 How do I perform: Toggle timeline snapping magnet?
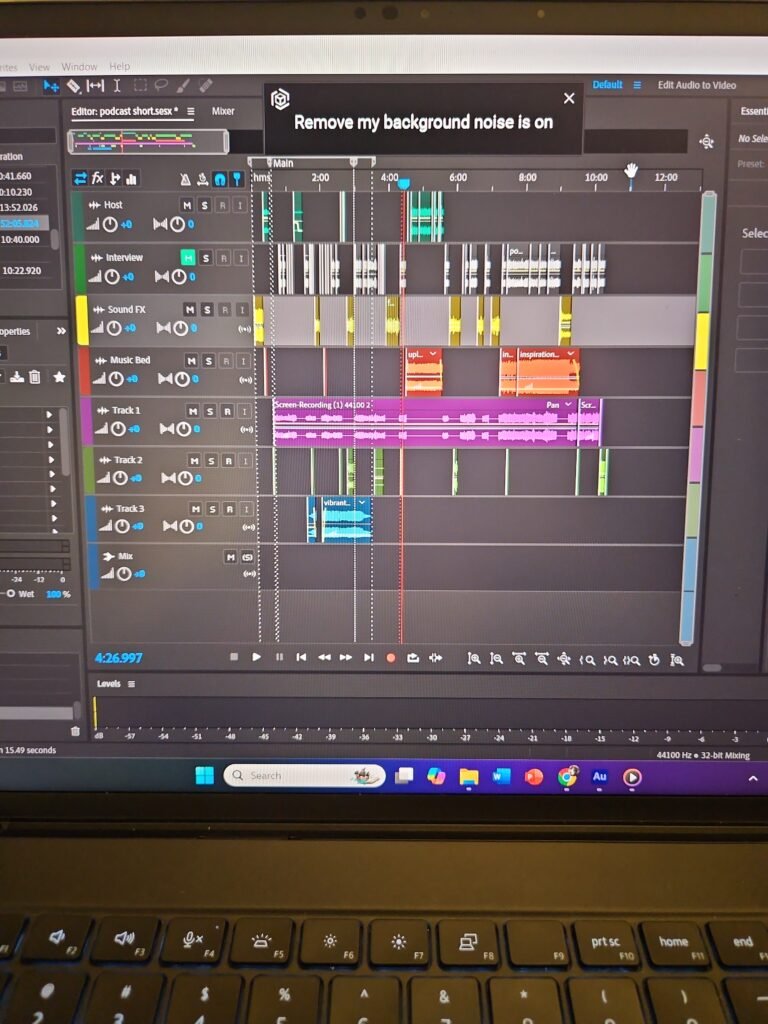coord(220,179)
